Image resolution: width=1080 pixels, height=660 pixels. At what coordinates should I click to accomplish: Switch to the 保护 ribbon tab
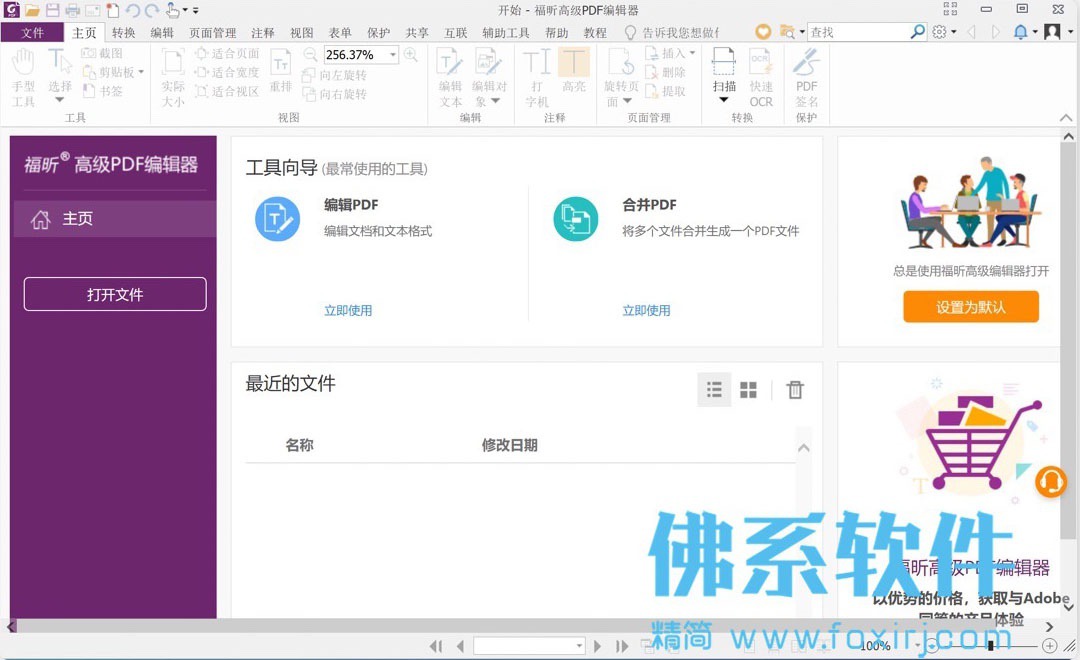(378, 32)
